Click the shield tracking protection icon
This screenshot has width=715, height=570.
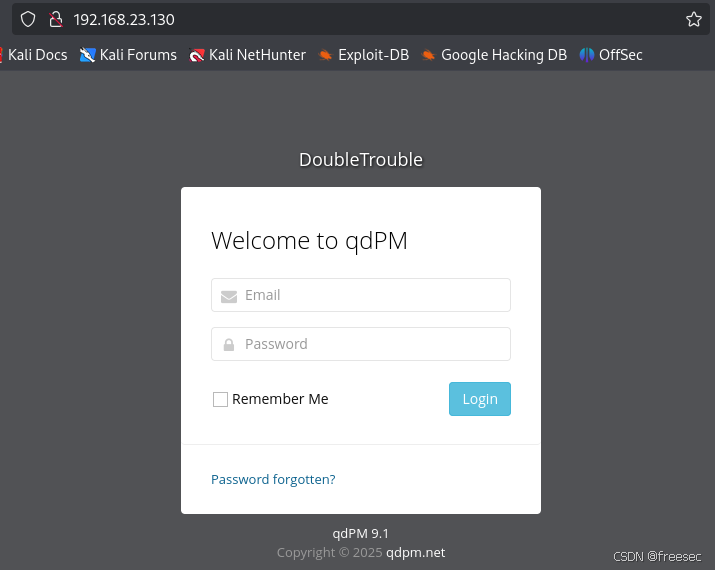pos(28,19)
